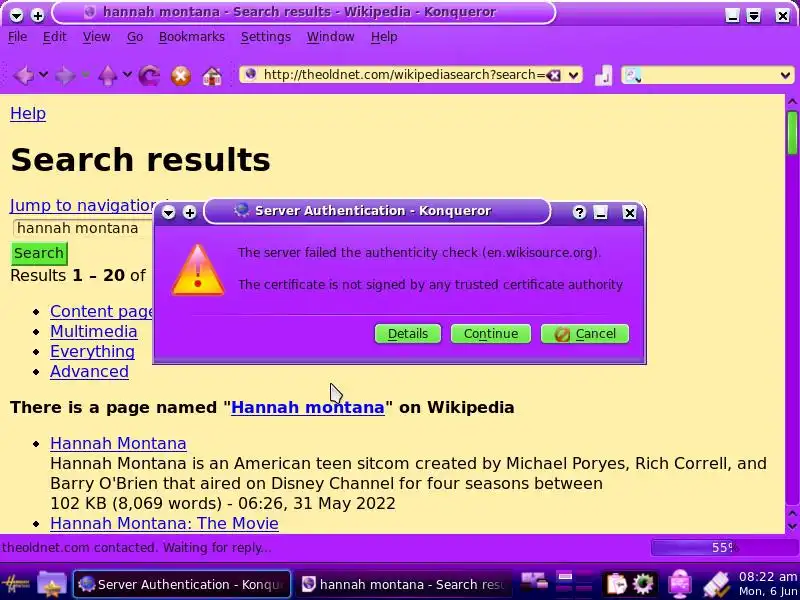Click the plus button on dialog title bar
Viewport: 800px width, 600px height.
(190, 212)
